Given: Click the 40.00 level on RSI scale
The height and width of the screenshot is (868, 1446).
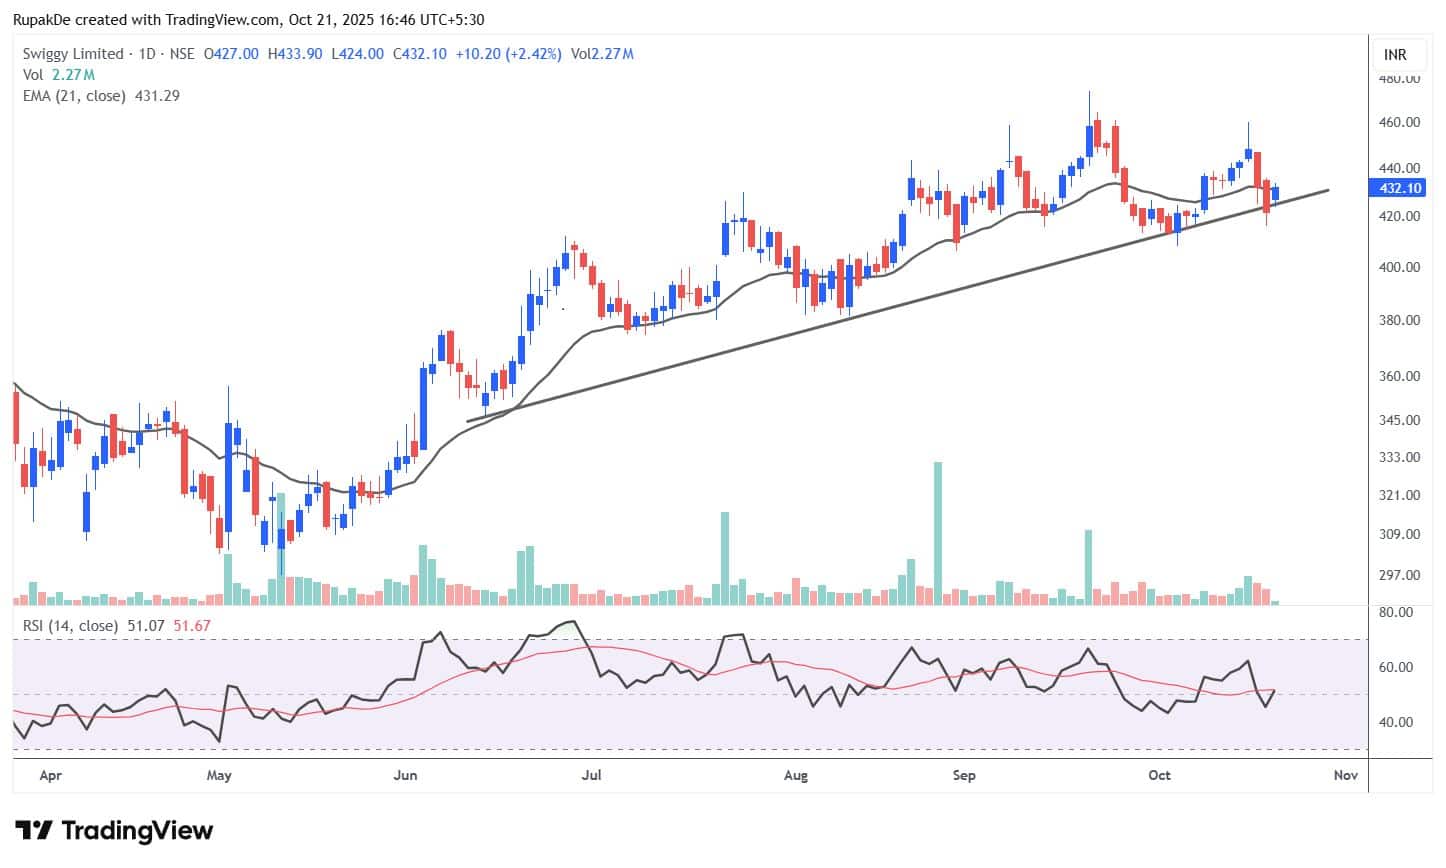Looking at the screenshot, I should [x=1395, y=722].
